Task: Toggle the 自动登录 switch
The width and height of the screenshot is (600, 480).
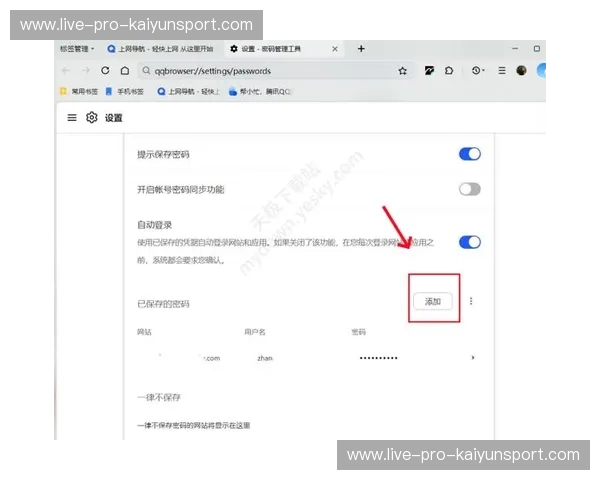Action: pos(470,242)
